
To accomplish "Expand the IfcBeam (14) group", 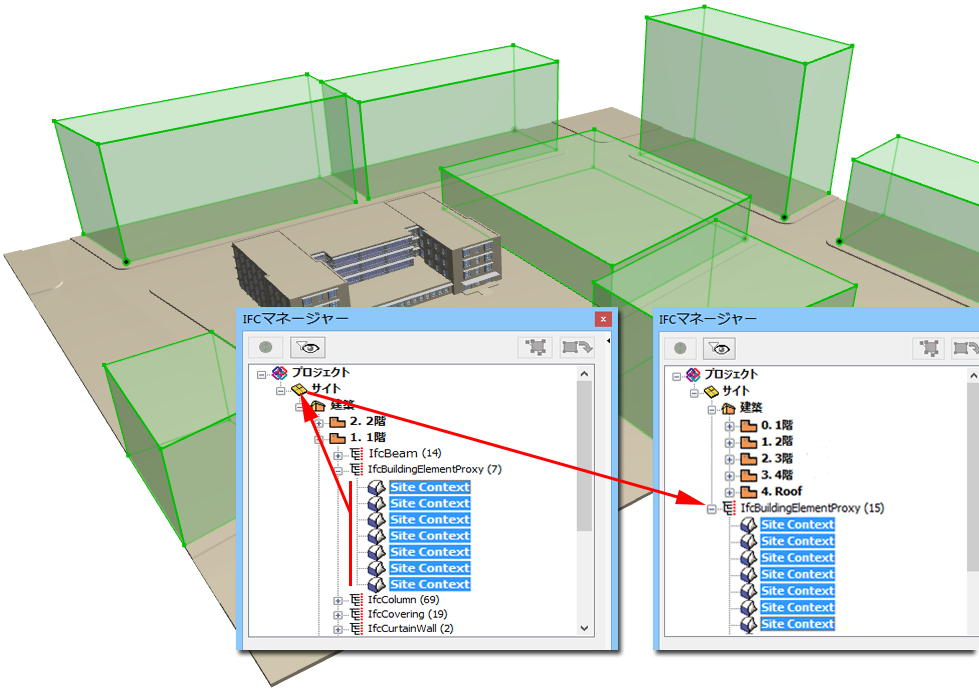I will pos(338,456).
